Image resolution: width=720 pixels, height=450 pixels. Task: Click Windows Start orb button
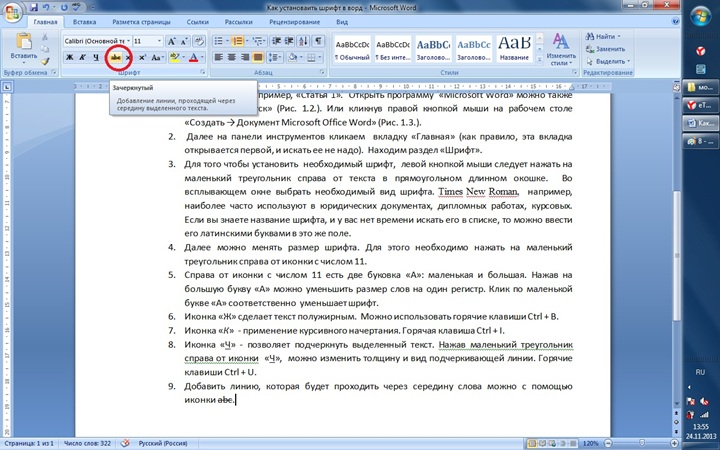(701, 17)
